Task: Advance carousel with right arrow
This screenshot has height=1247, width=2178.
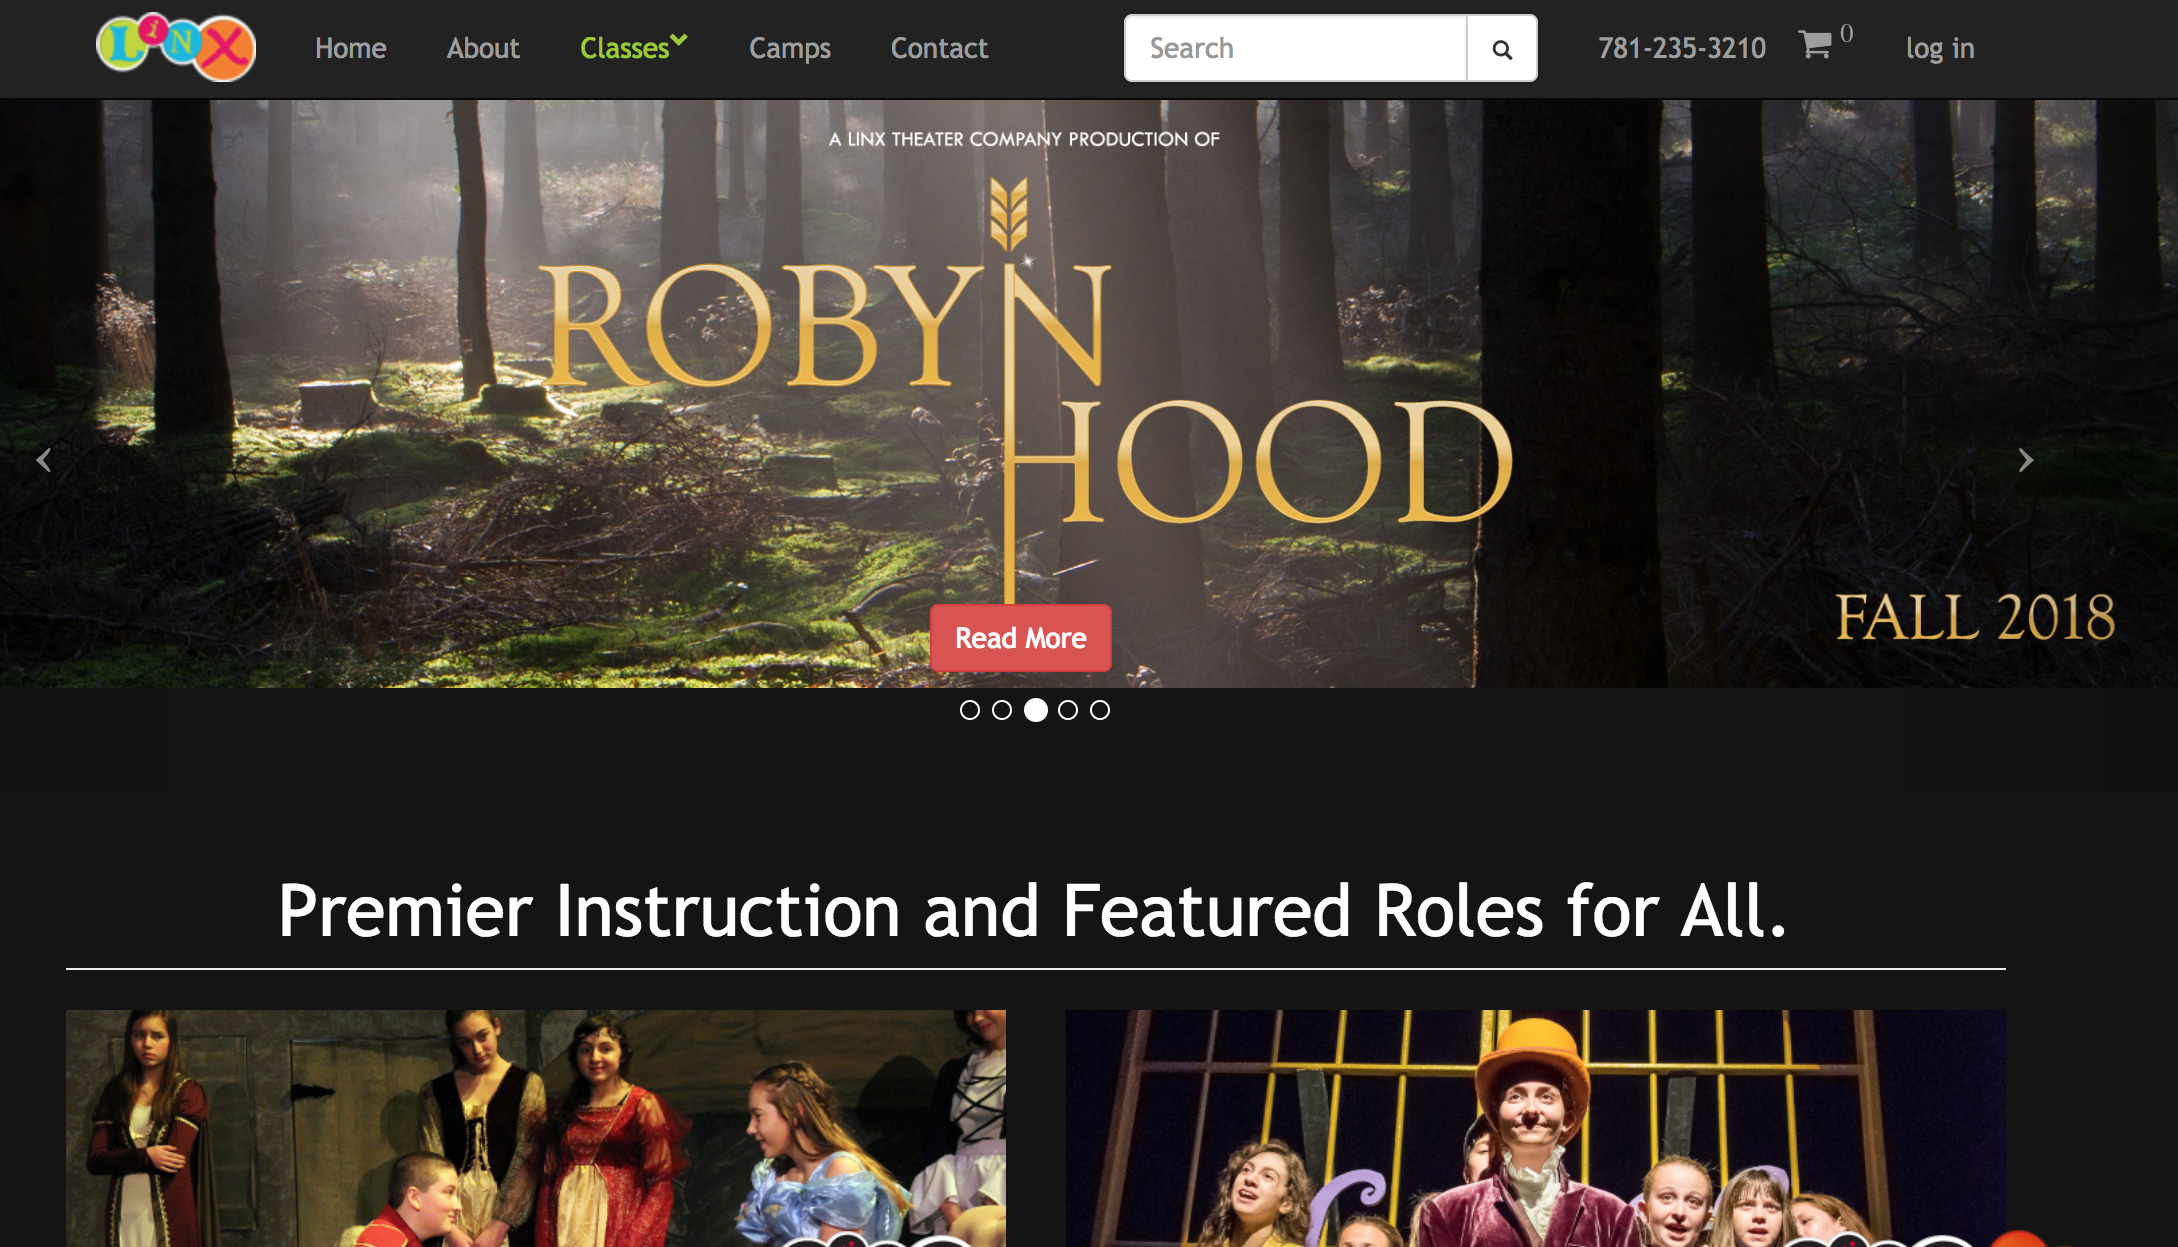Action: 2025,460
